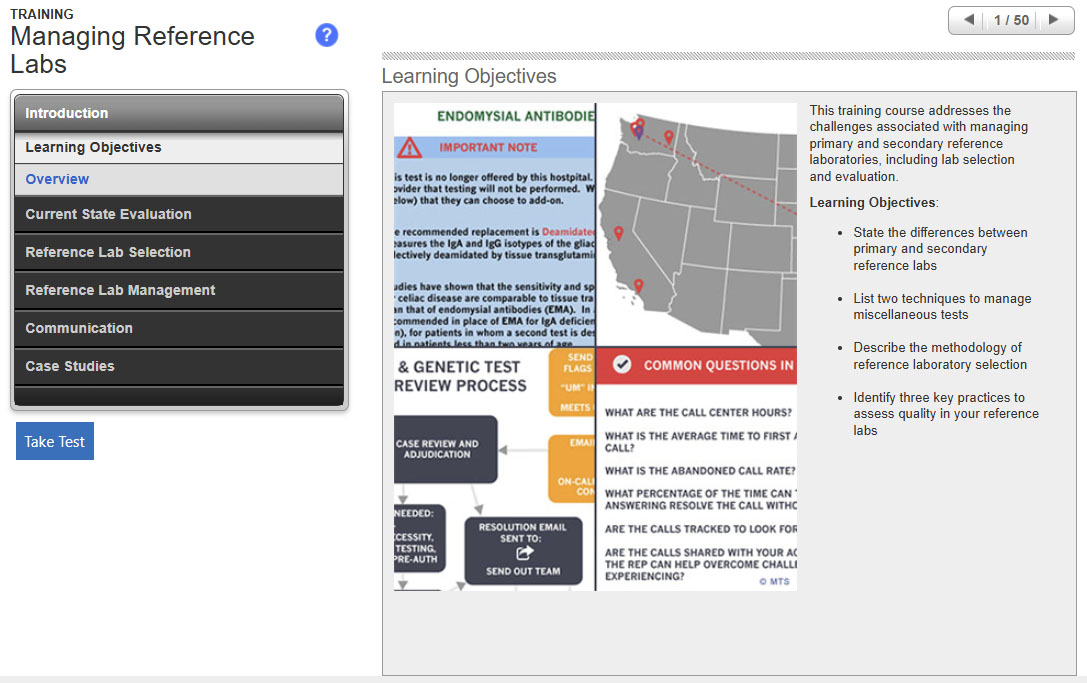Screen dimensions: 1087x683
Task: Go to previous page arrow
Action: click(x=968, y=20)
